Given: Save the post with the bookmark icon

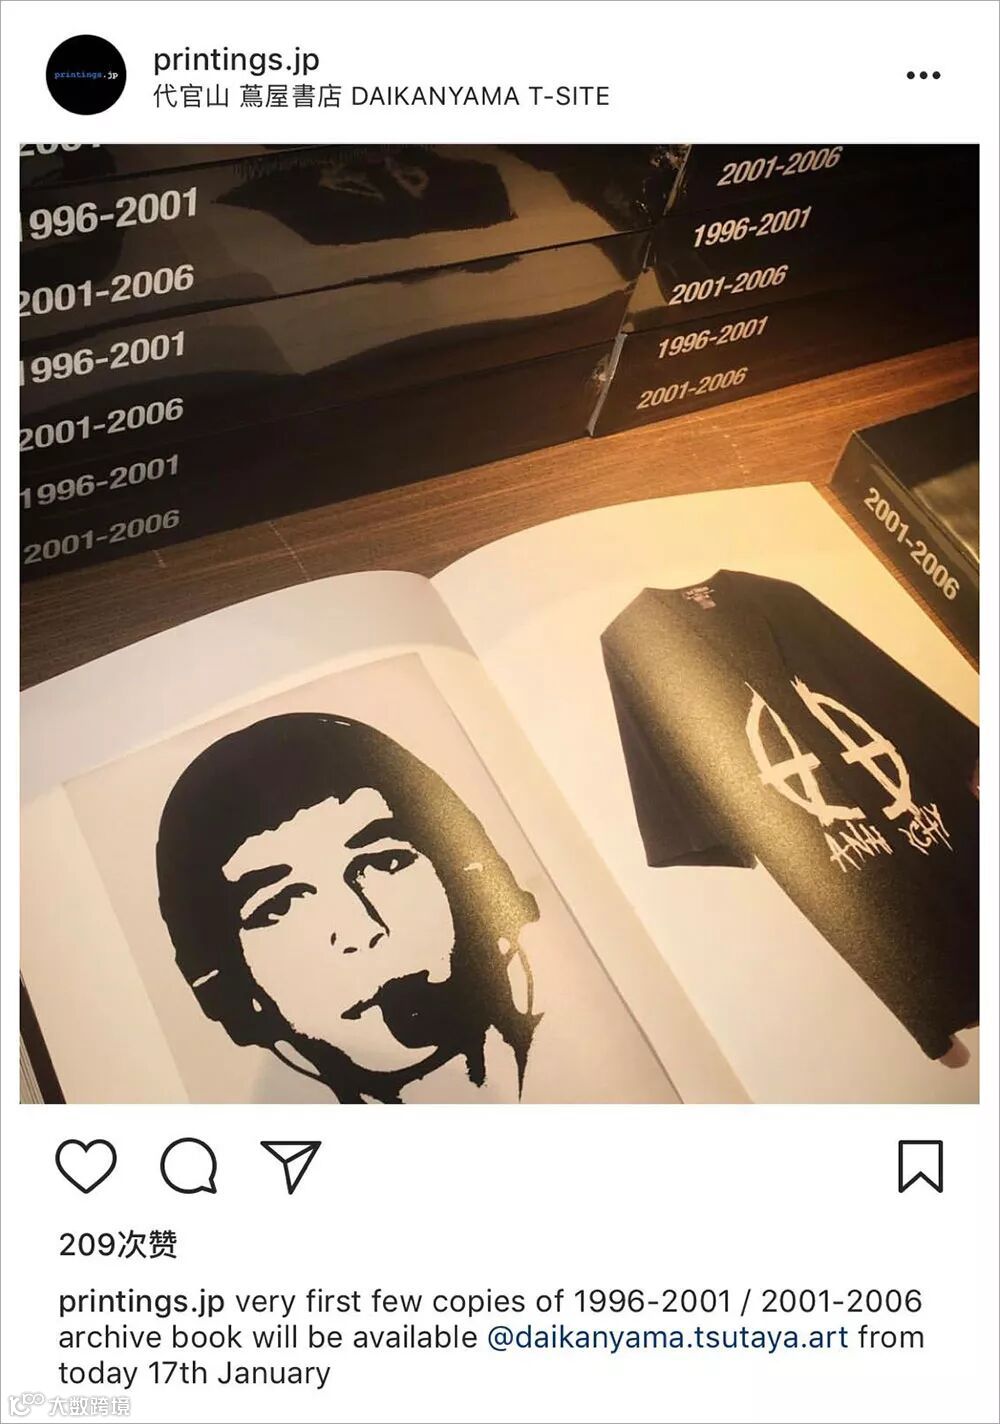Looking at the screenshot, I should click(920, 1166).
